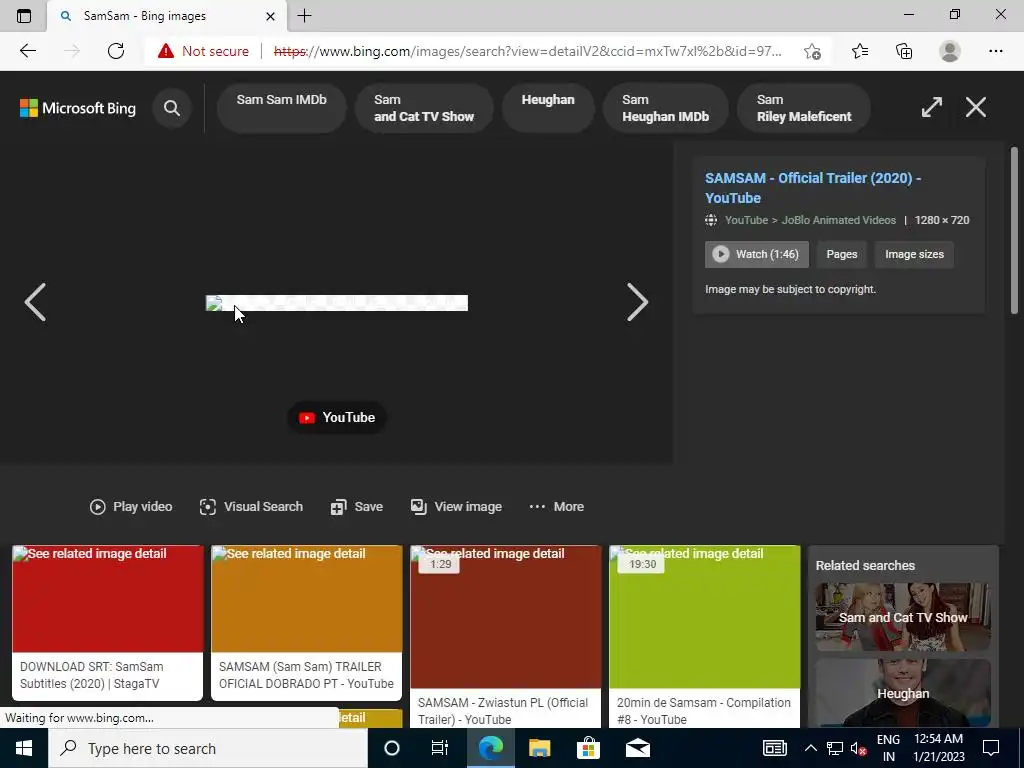Open the tab actions menu icon
1024x768 pixels.
24,16
